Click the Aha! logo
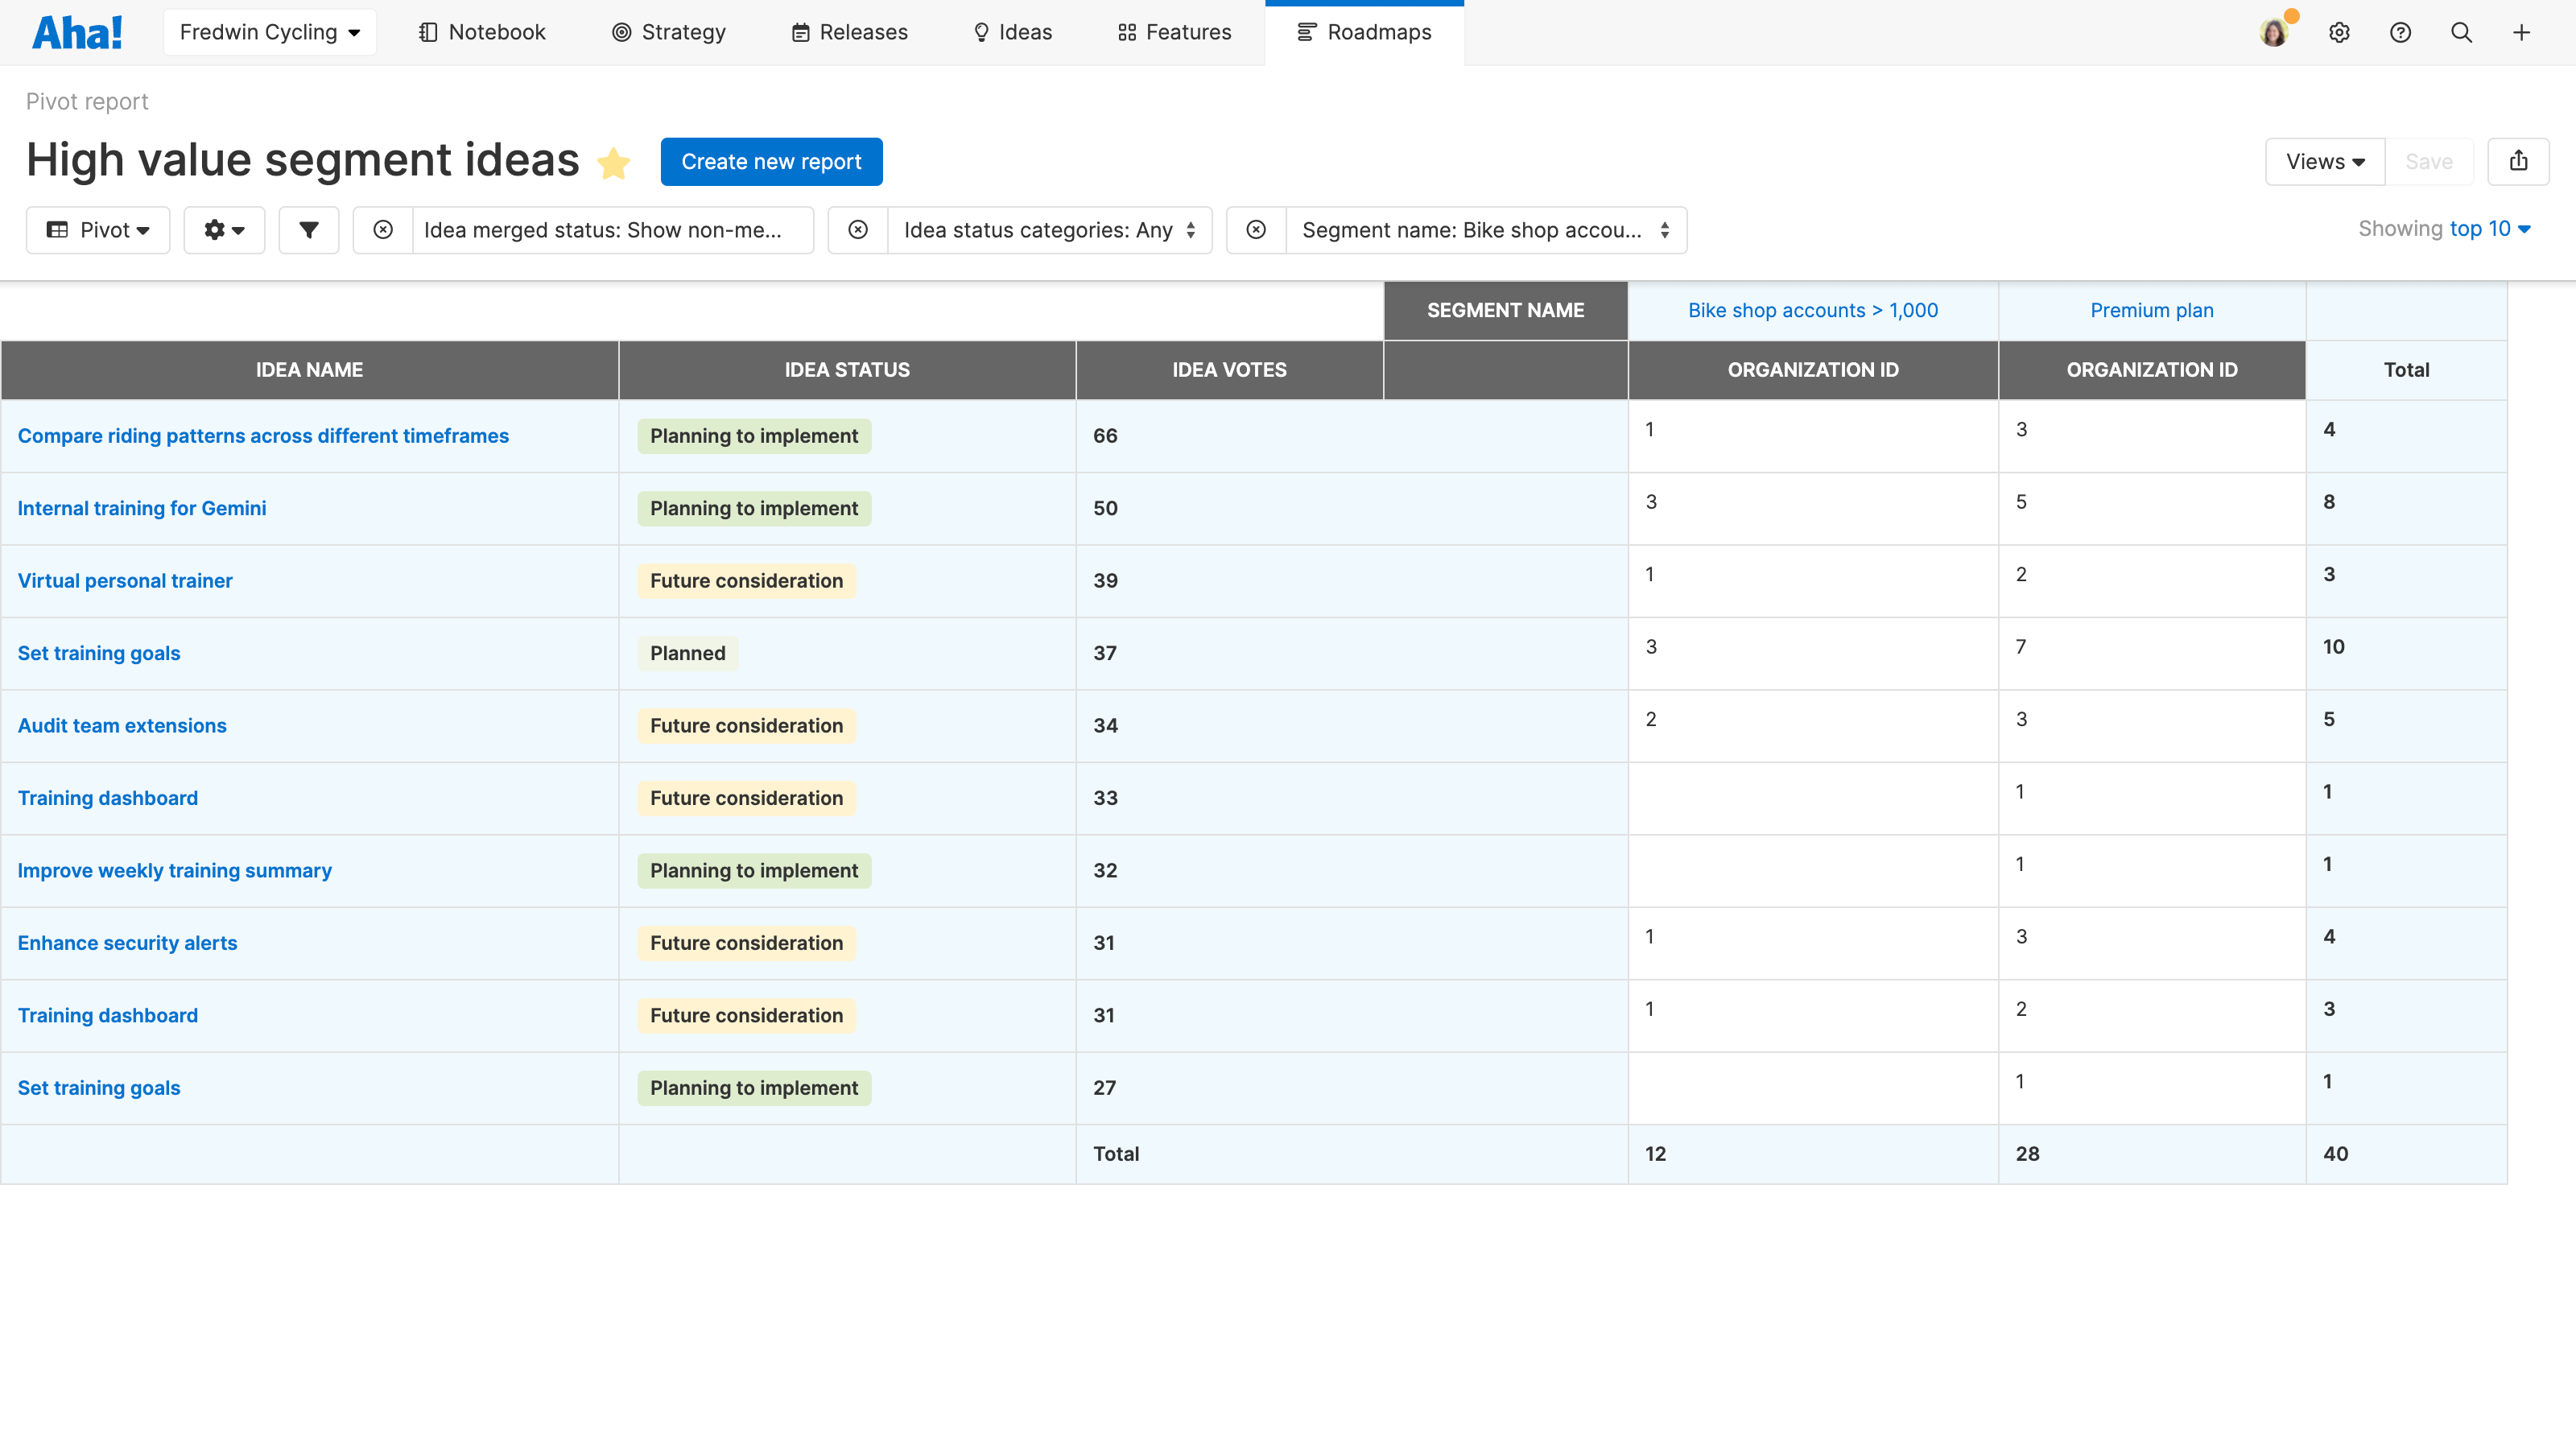This screenshot has height=1449, width=2576. click(77, 31)
